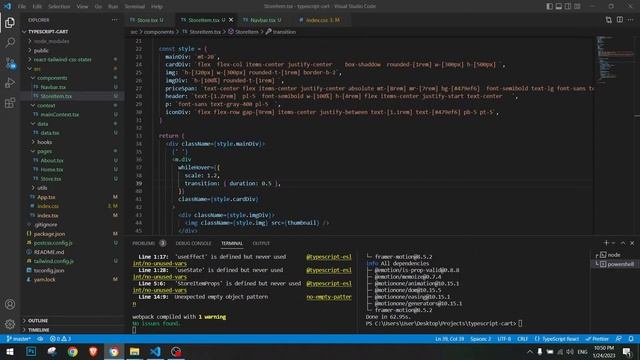Click the master branch in status bar
This screenshot has height=360, width=640.
click(x=18, y=339)
